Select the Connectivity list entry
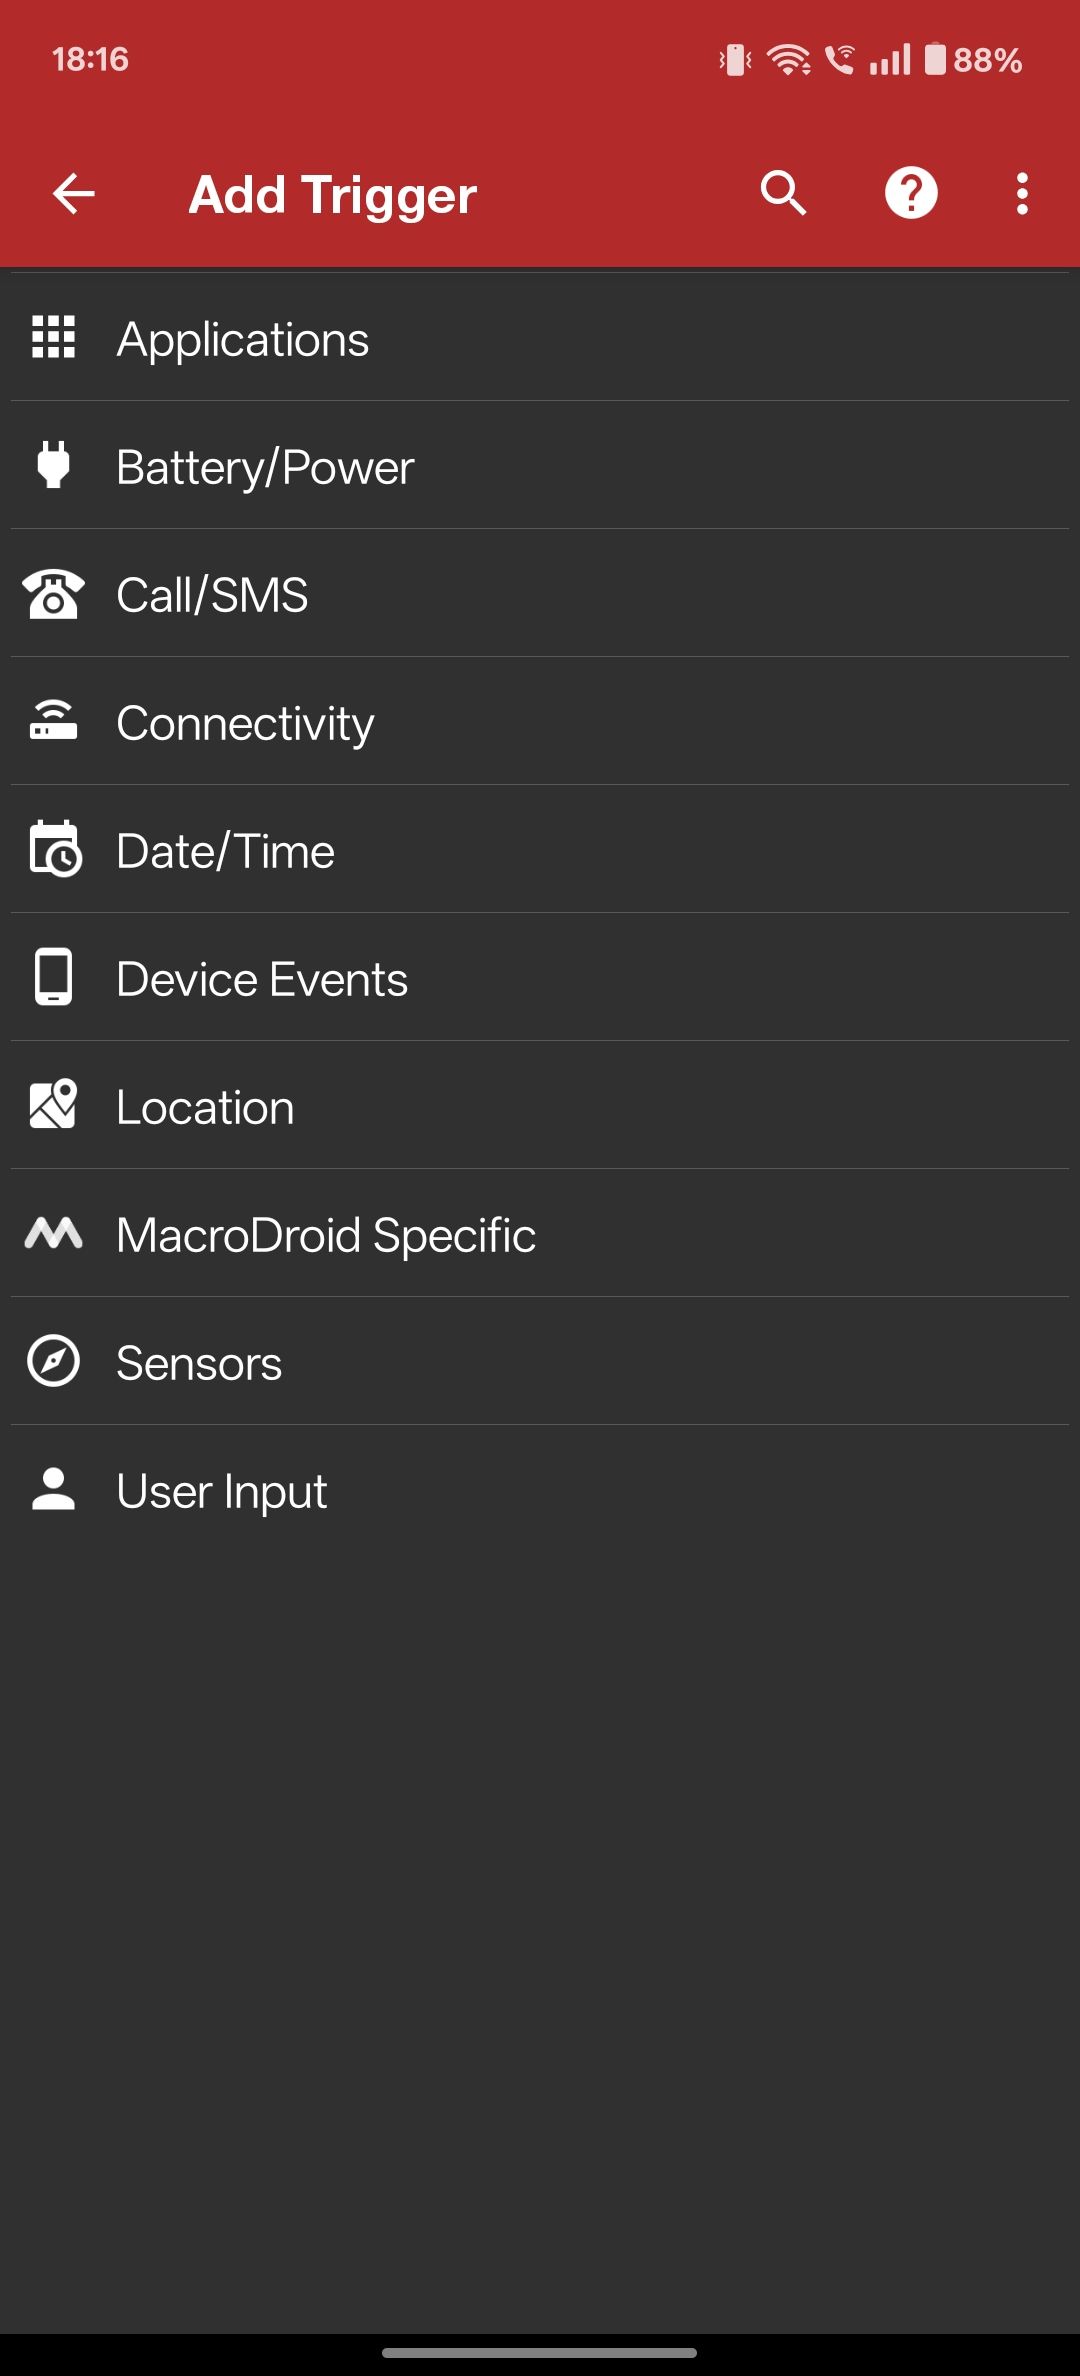The width and height of the screenshot is (1080, 2376). [540, 721]
